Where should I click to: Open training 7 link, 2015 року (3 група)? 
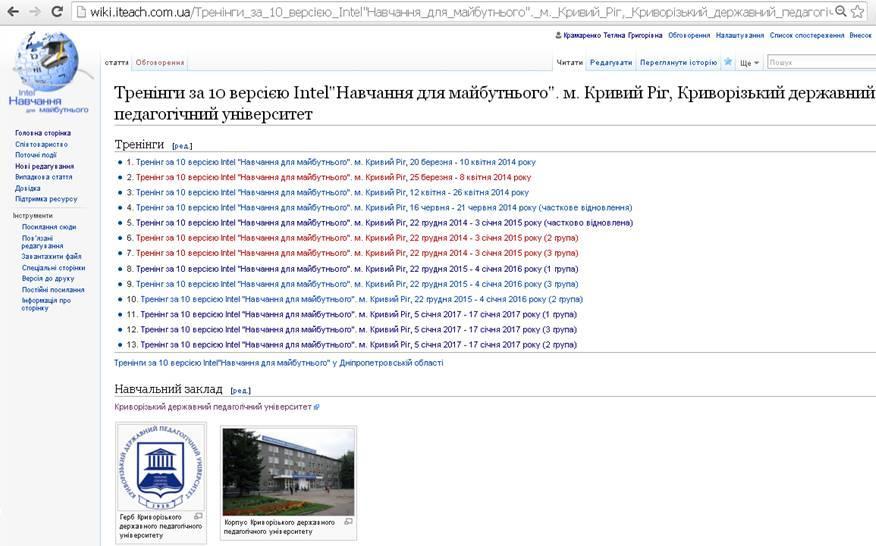(357, 253)
